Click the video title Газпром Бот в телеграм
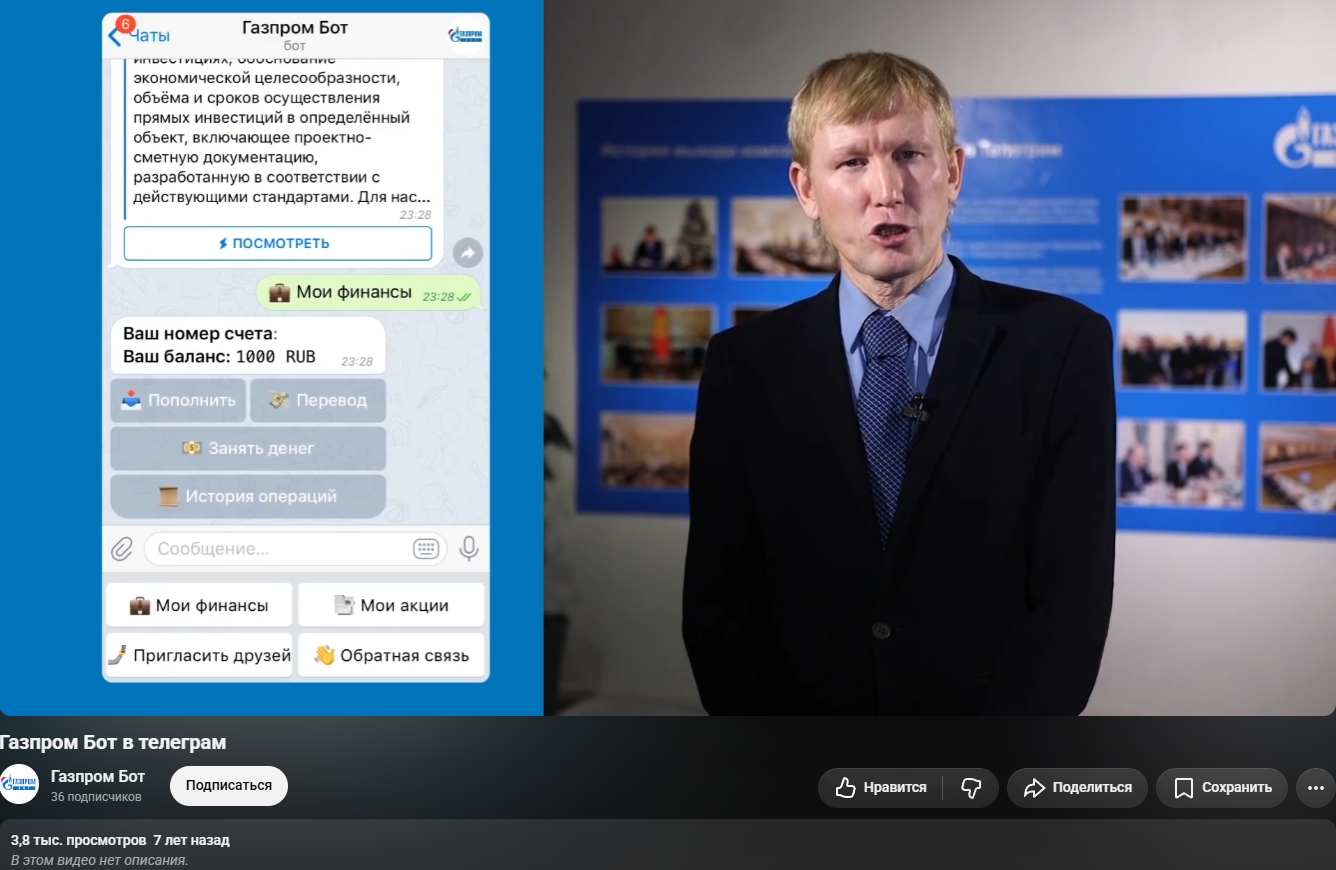 (113, 742)
